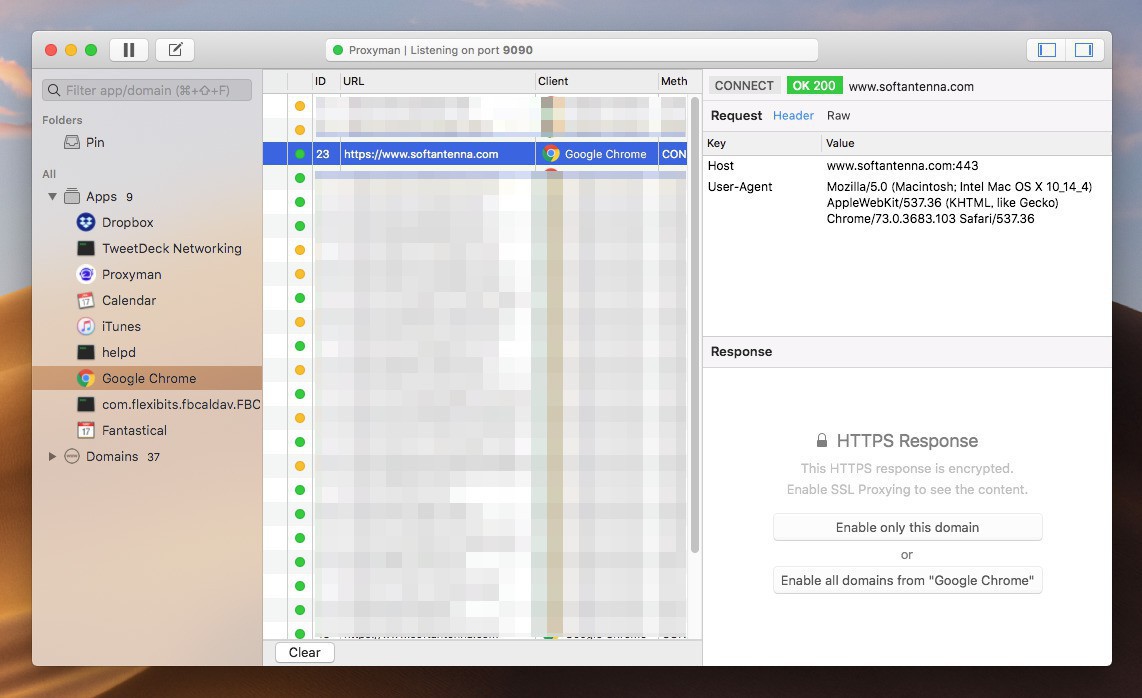Click the Proxyman app icon in sidebar

(86, 274)
